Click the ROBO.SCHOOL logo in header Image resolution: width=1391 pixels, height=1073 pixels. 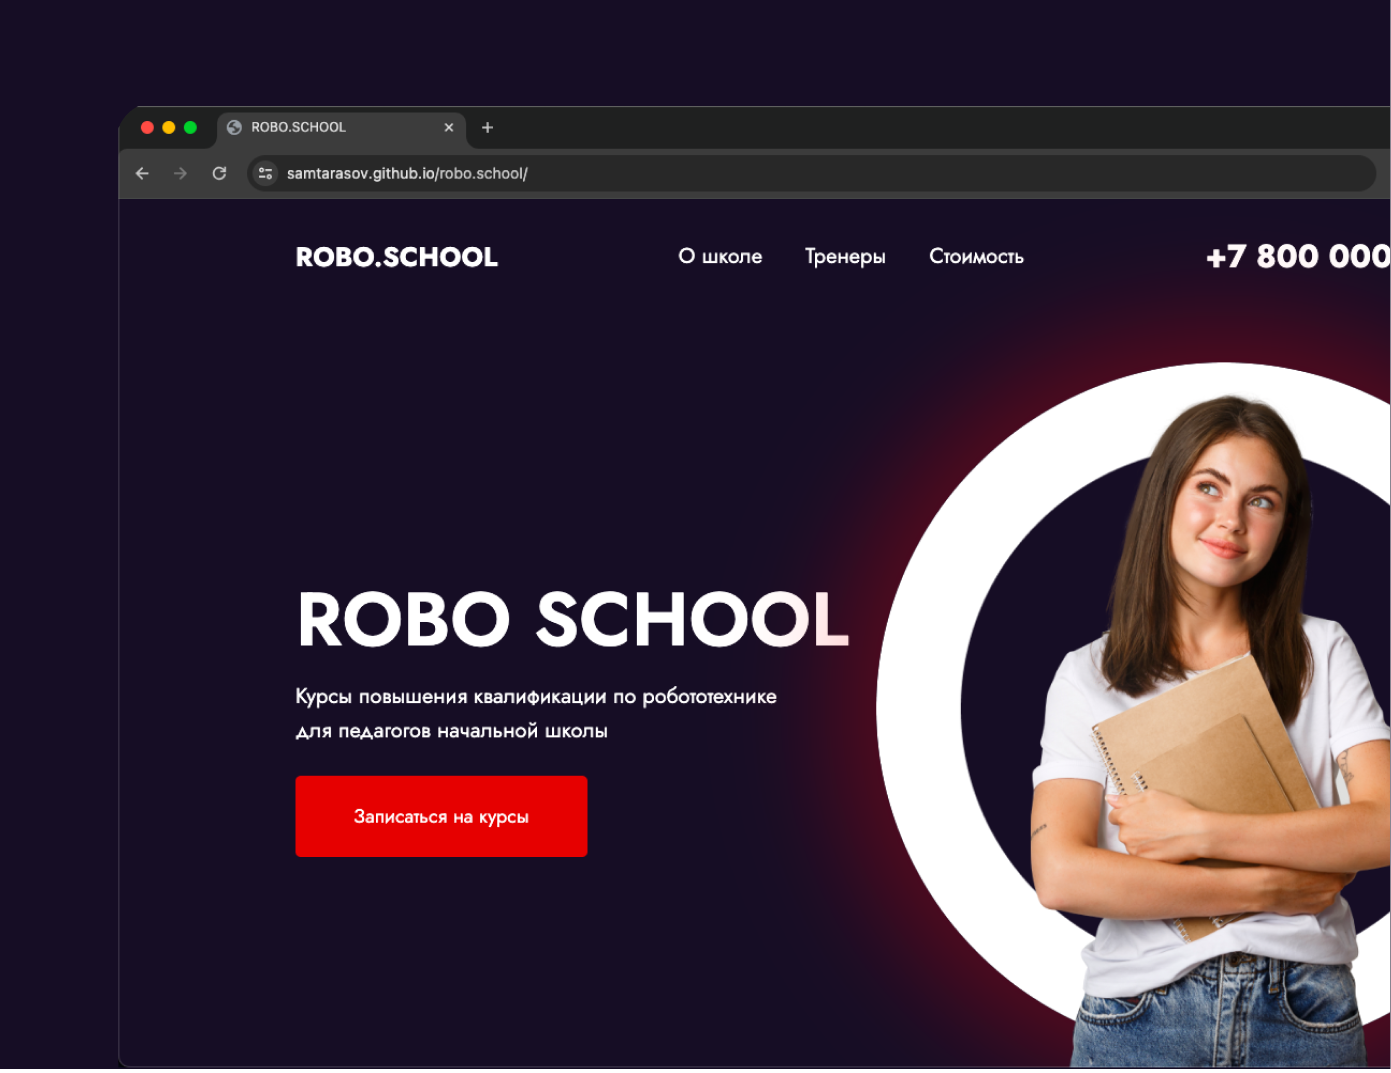397,257
